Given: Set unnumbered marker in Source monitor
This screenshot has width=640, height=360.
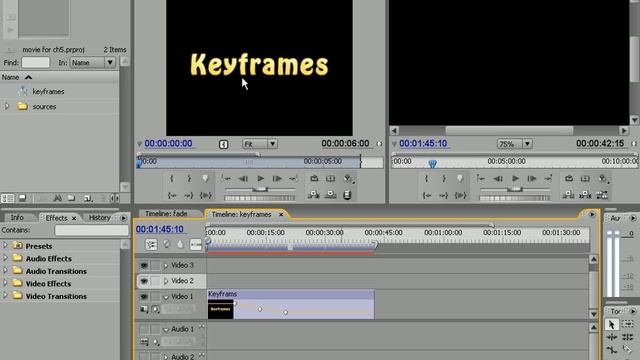Looking at the screenshot, I should (x=205, y=178).
